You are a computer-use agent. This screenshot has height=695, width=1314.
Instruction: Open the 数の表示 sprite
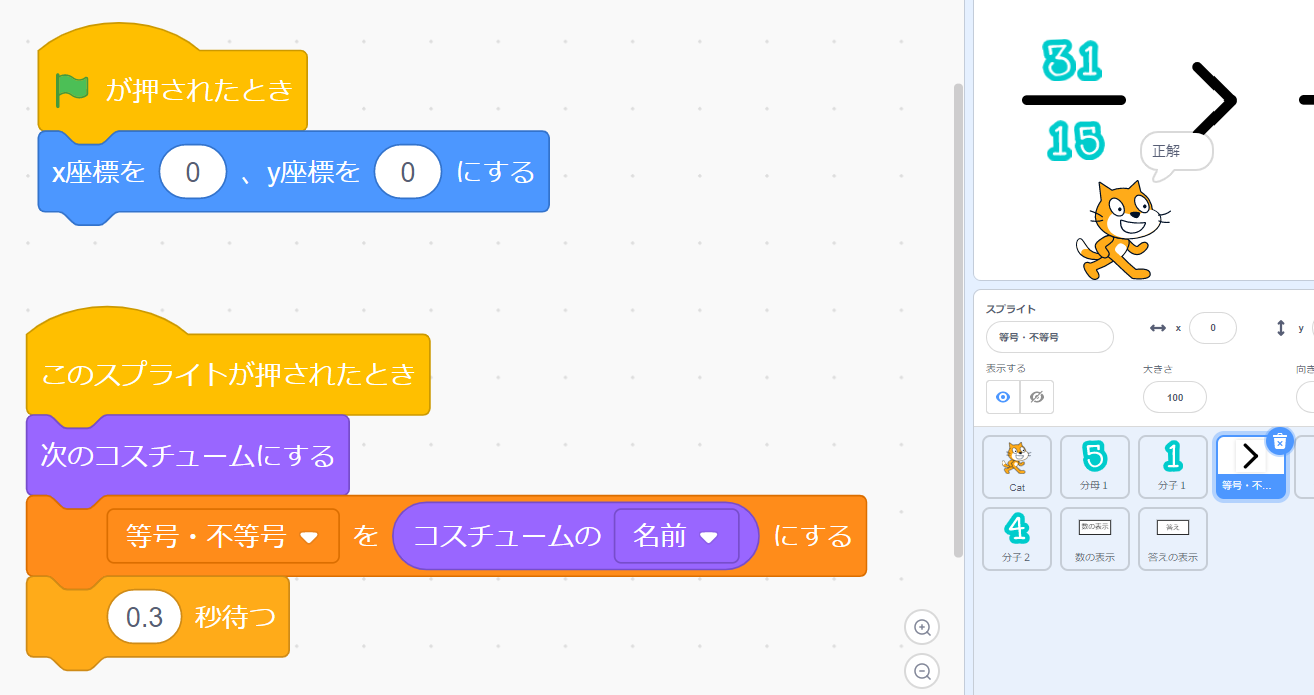click(x=1094, y=538)
